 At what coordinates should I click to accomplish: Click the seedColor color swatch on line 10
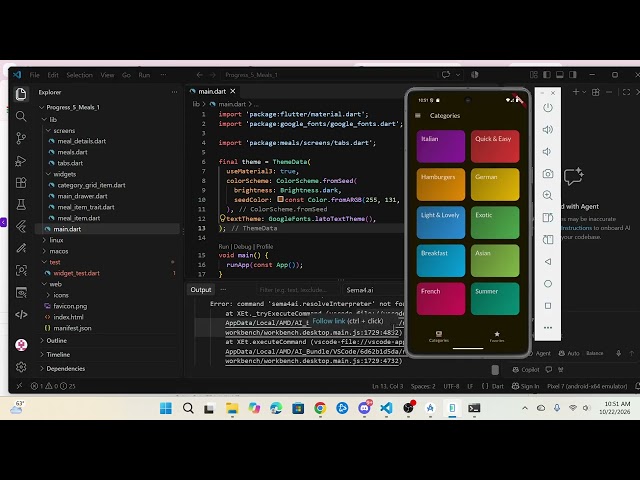(x=280, y=199)
